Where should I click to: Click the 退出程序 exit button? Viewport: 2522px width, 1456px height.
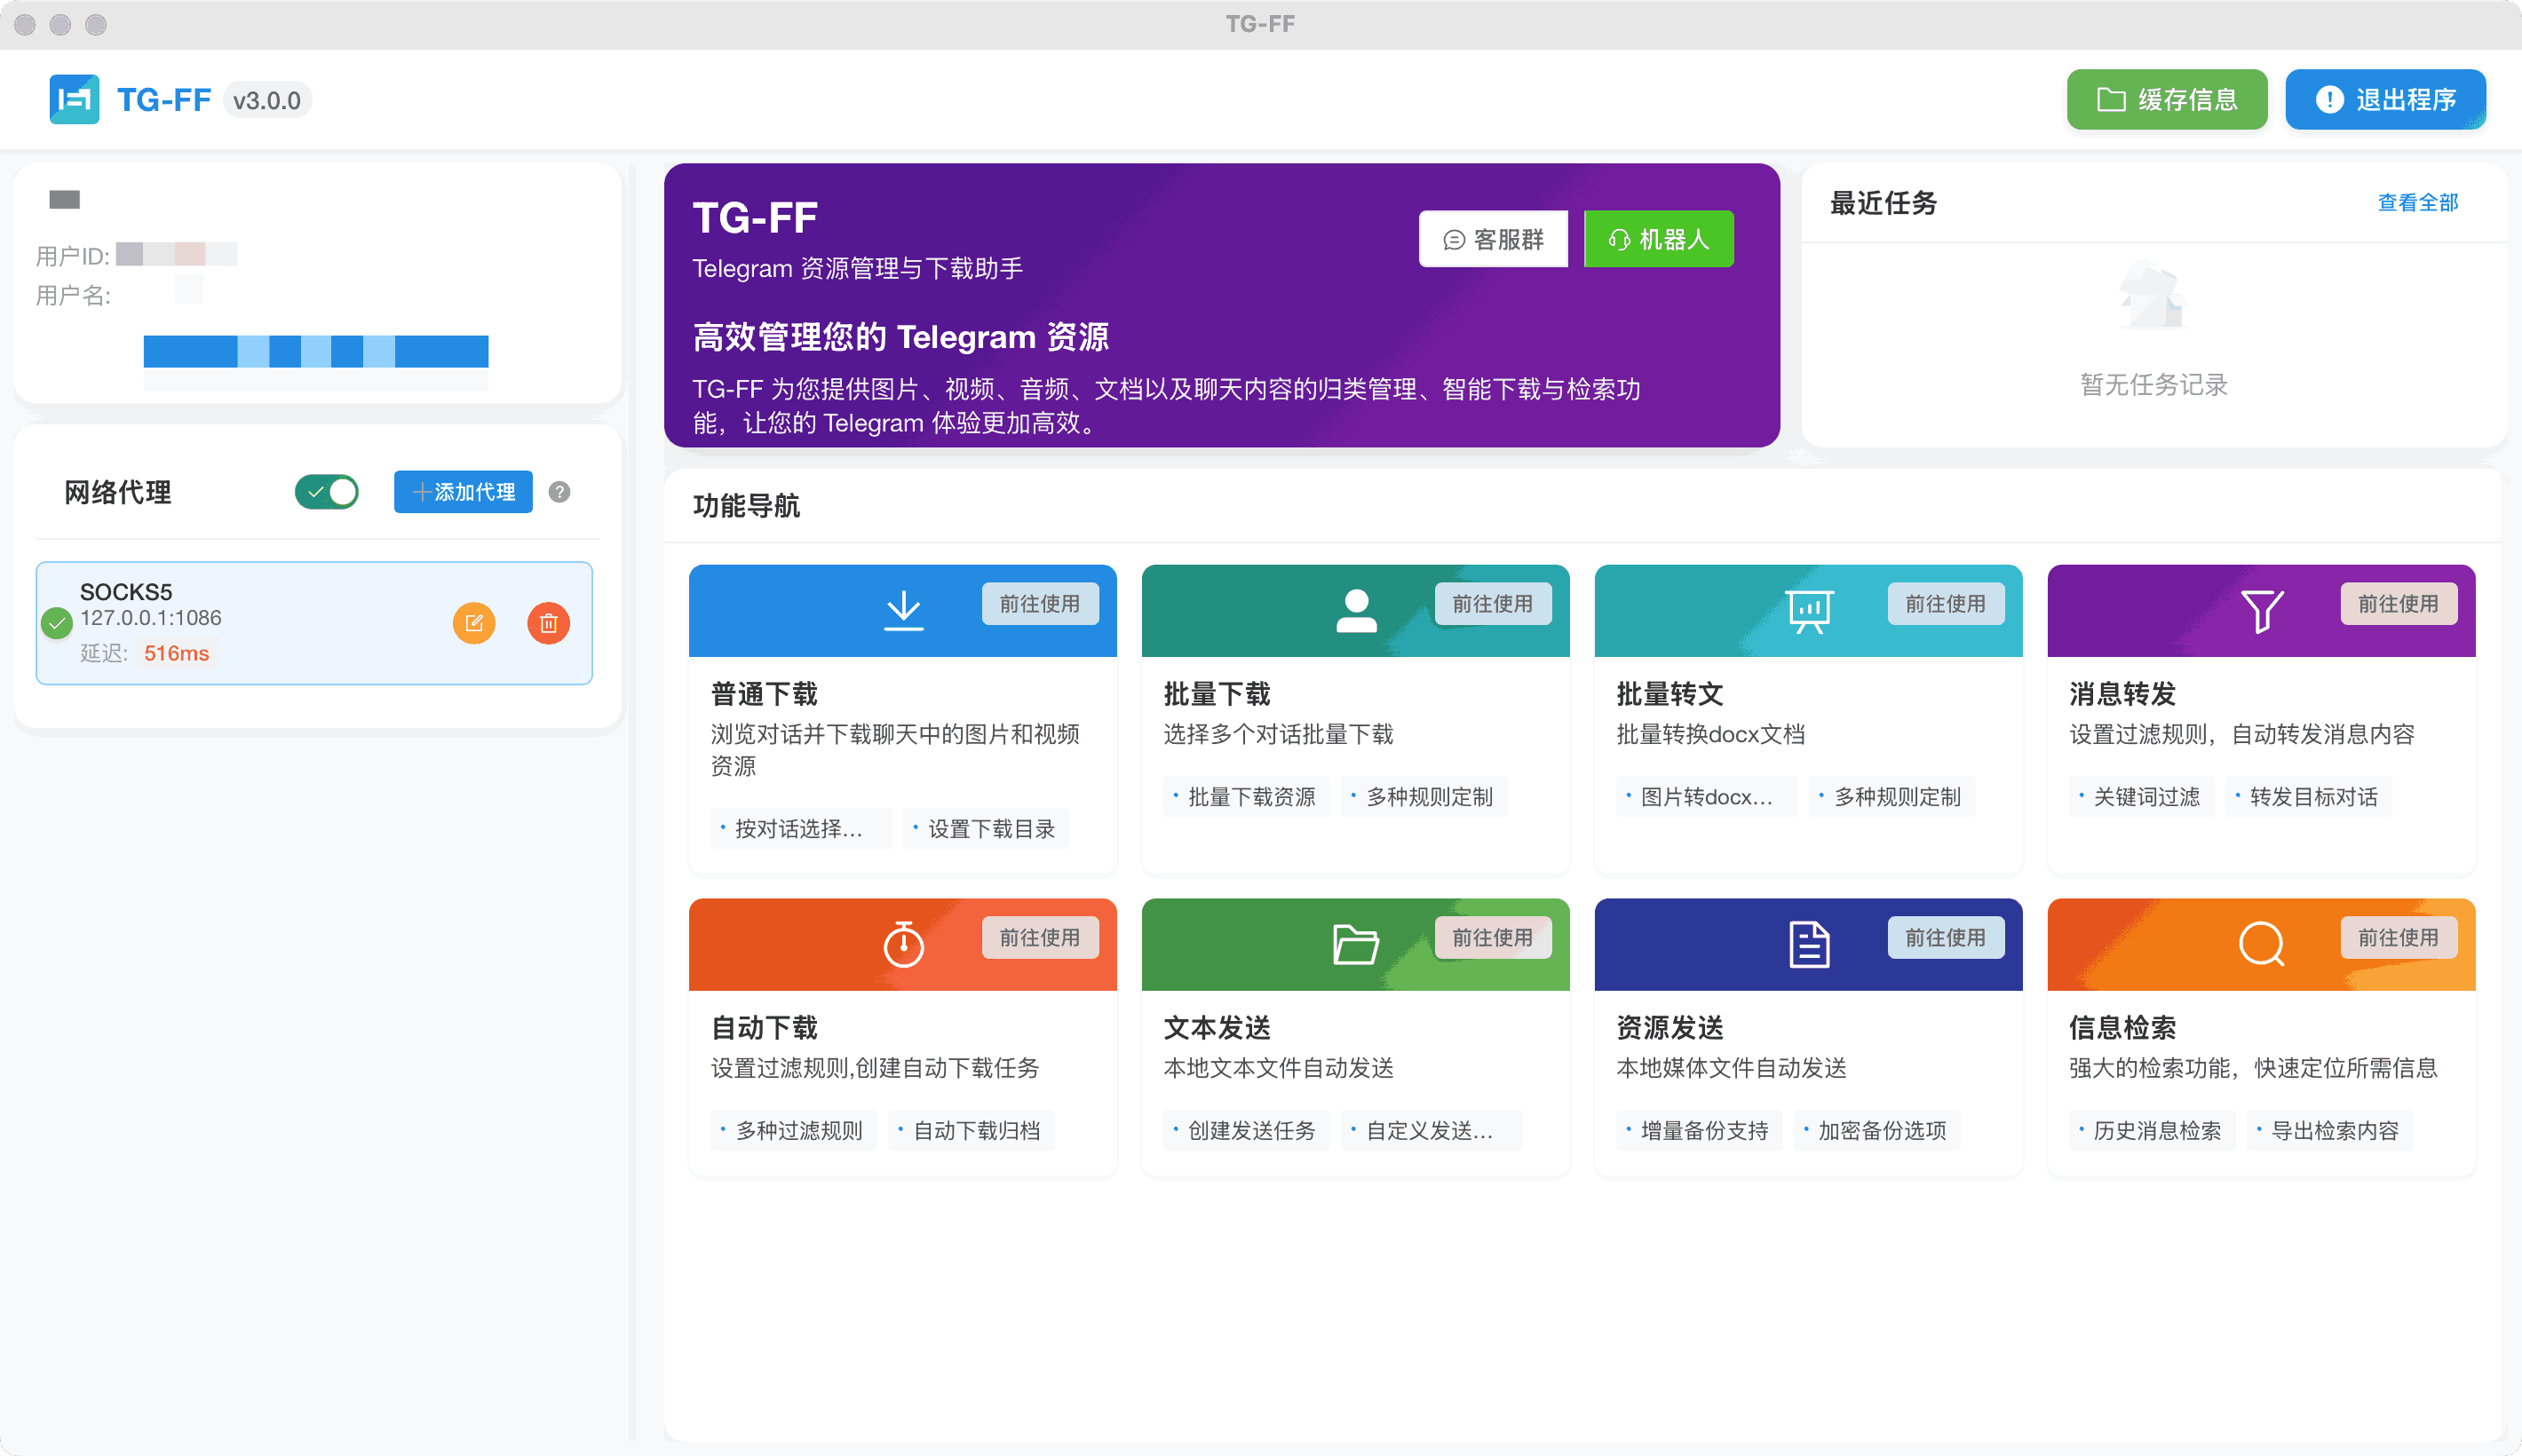click(2385, 99)
